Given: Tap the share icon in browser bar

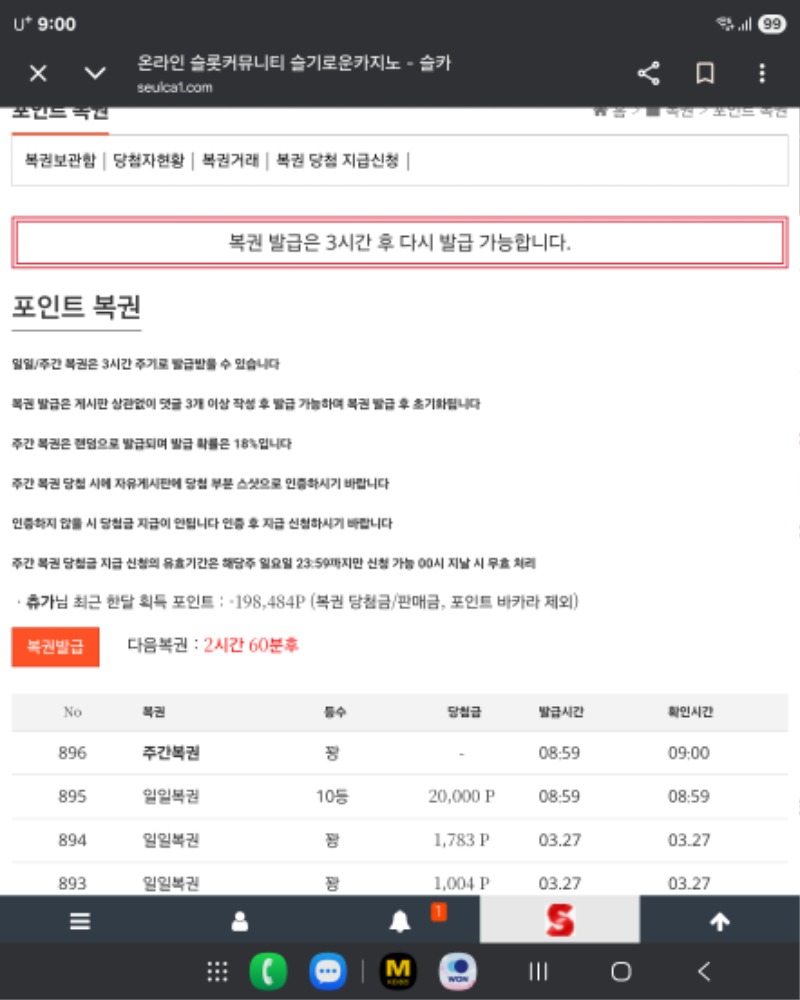Looking at the screenshot, I should point(648,73).
